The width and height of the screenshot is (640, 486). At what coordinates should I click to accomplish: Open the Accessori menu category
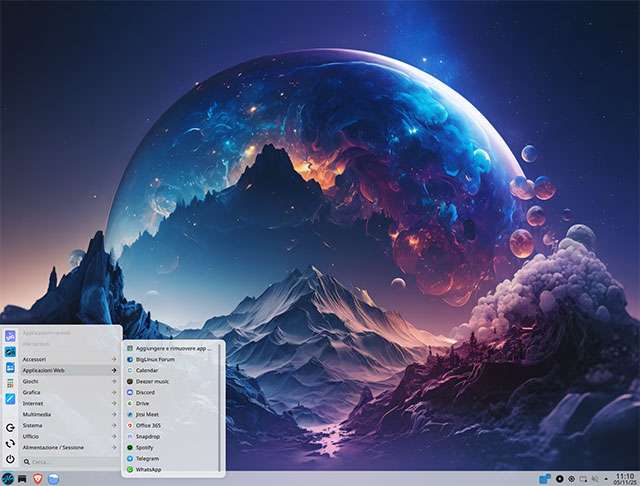pyautogui.click(x=70, y=359)
